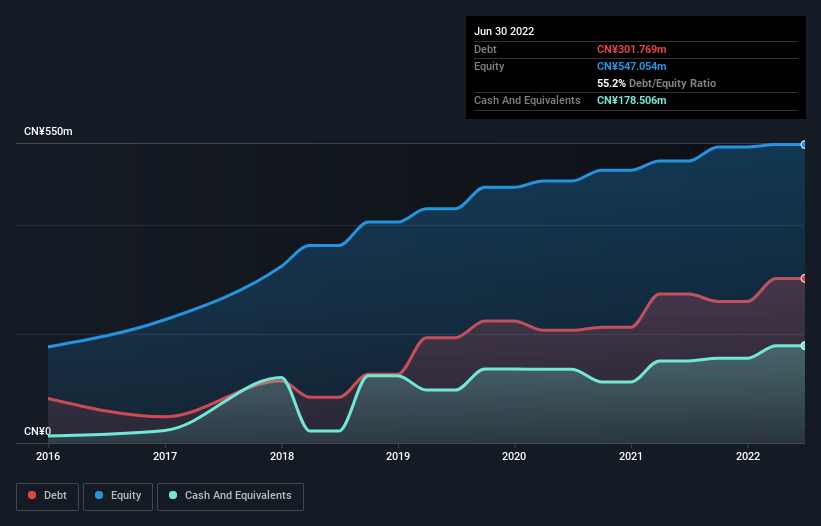Click the teal Cash legend dot

pos(173,495)
